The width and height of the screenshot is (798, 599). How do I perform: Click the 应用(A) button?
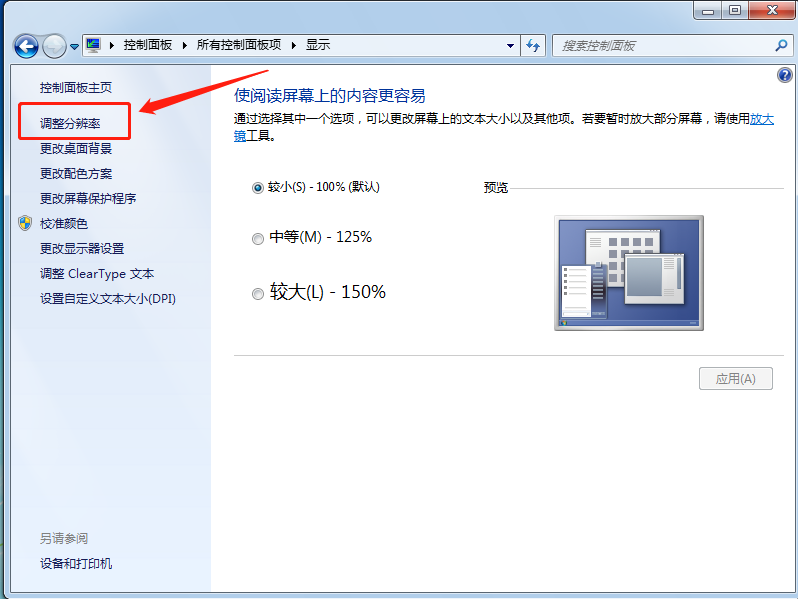(x=735, y=378)
